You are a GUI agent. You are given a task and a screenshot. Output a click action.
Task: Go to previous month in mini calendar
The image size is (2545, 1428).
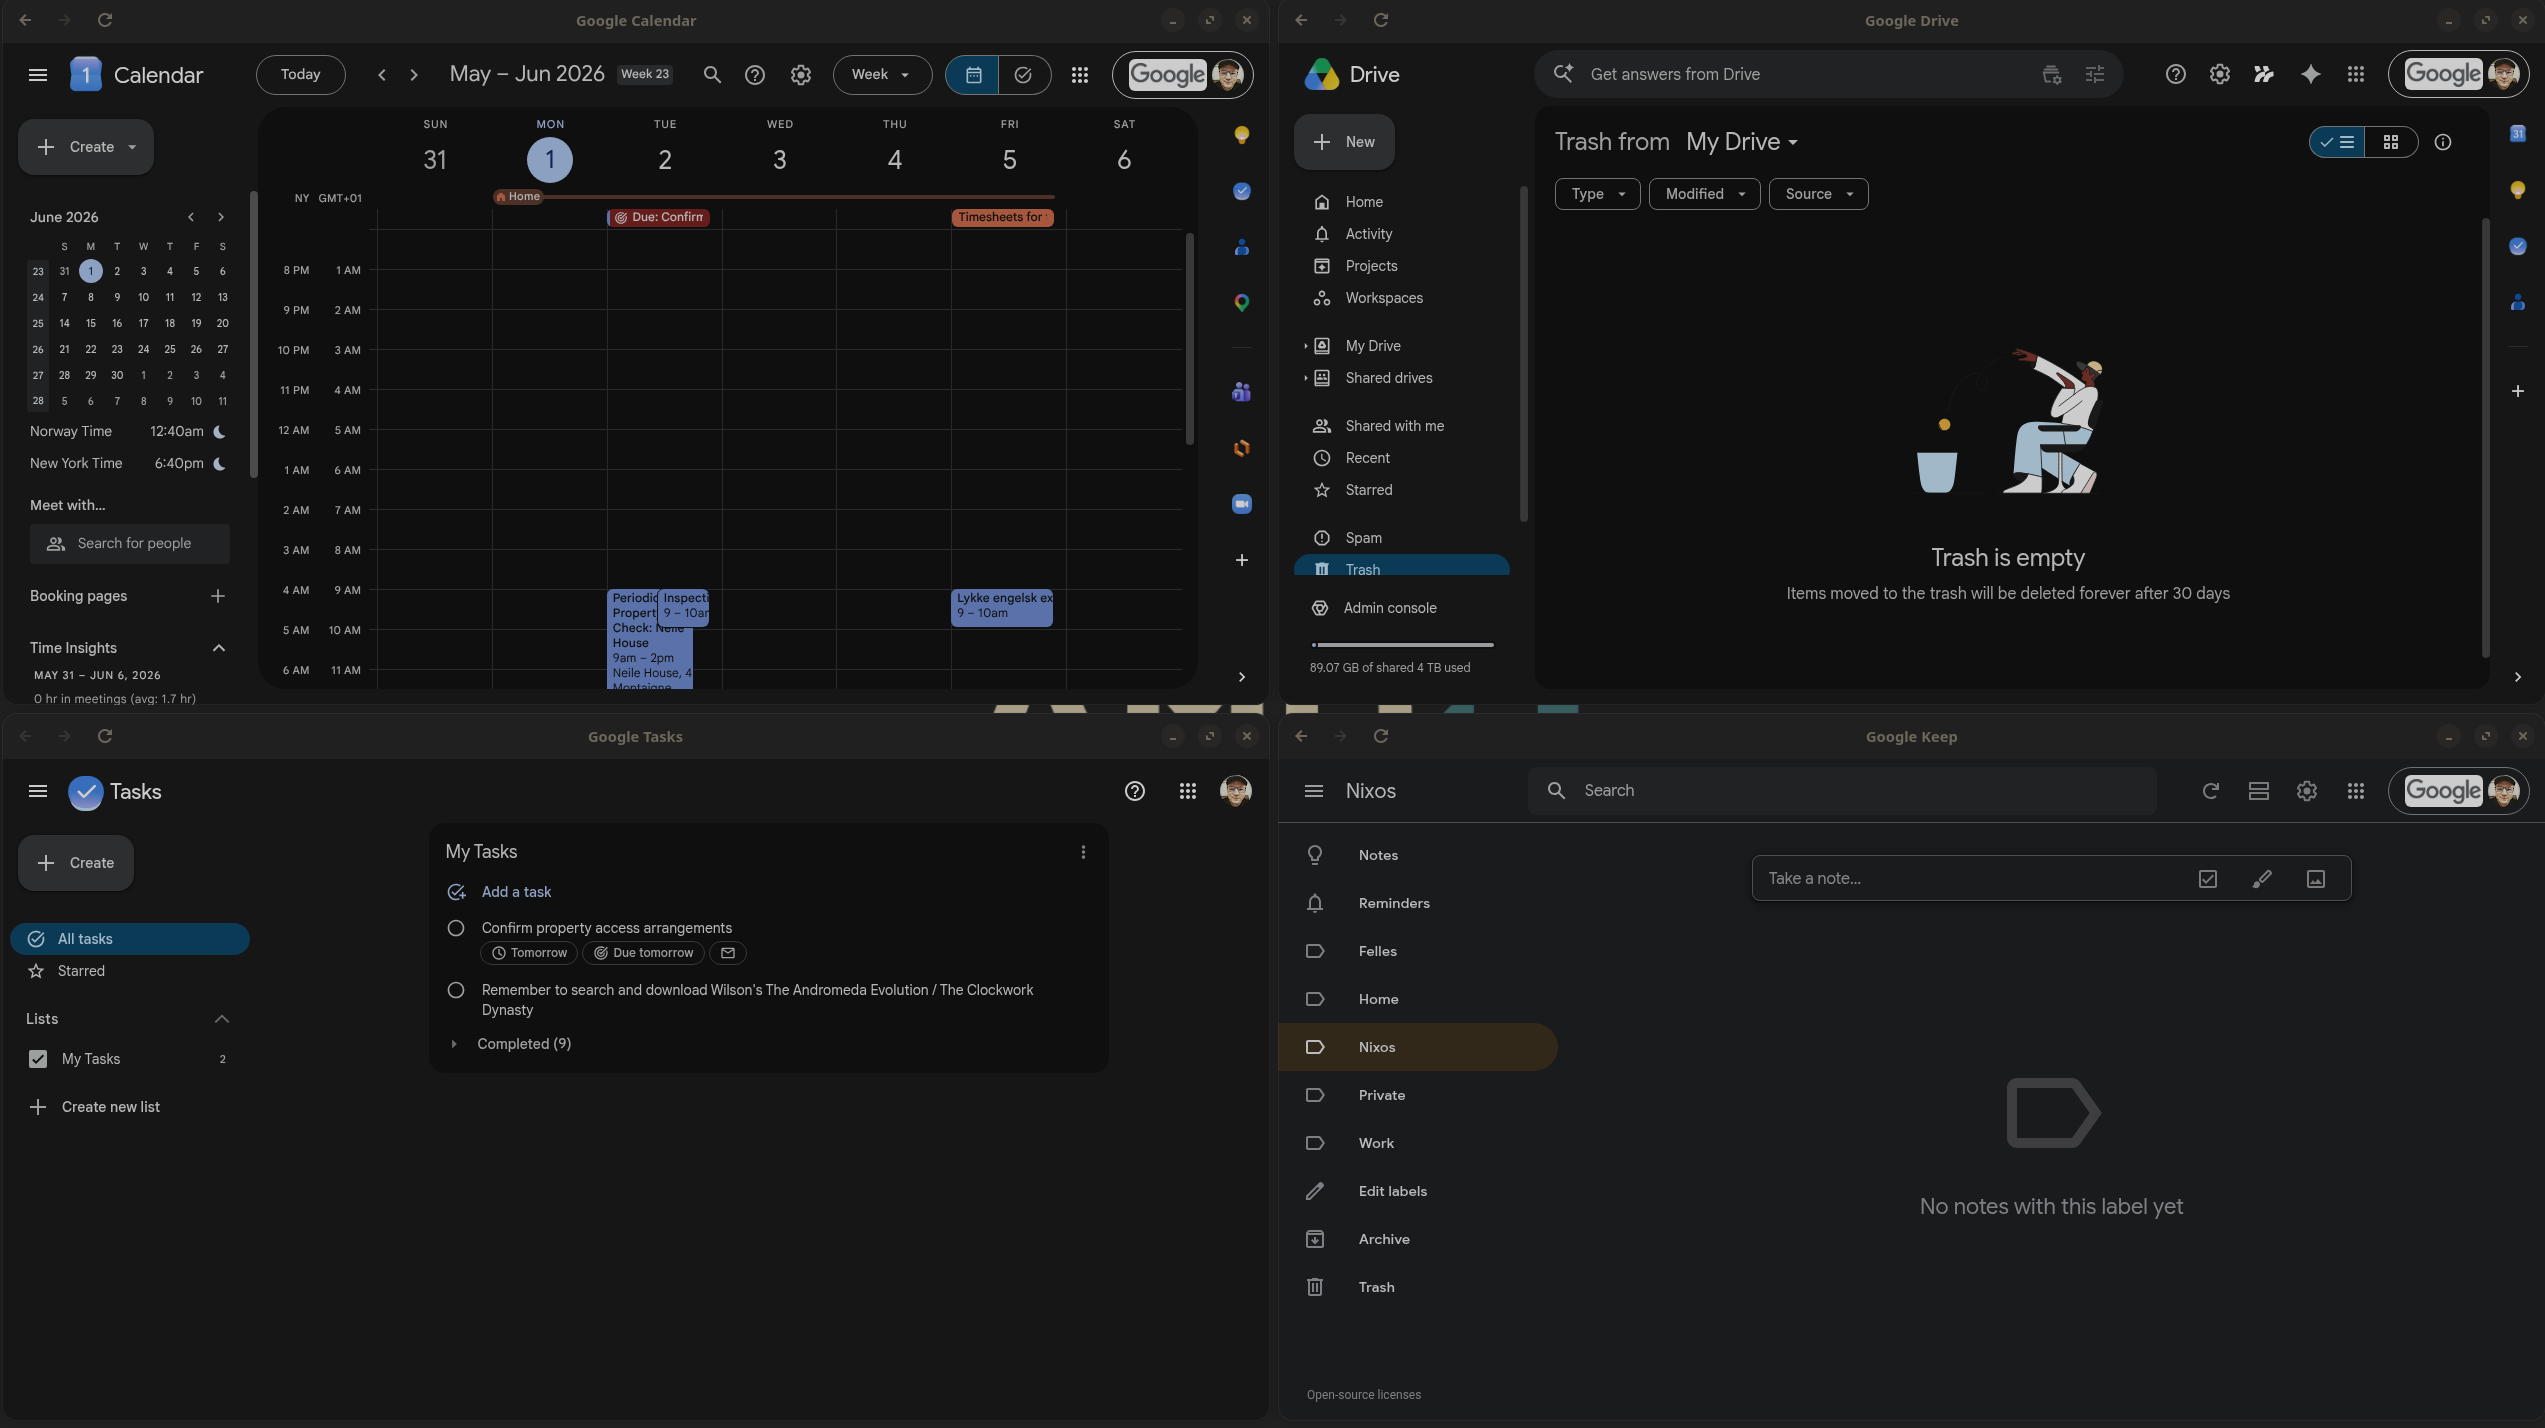click(191, 217)
